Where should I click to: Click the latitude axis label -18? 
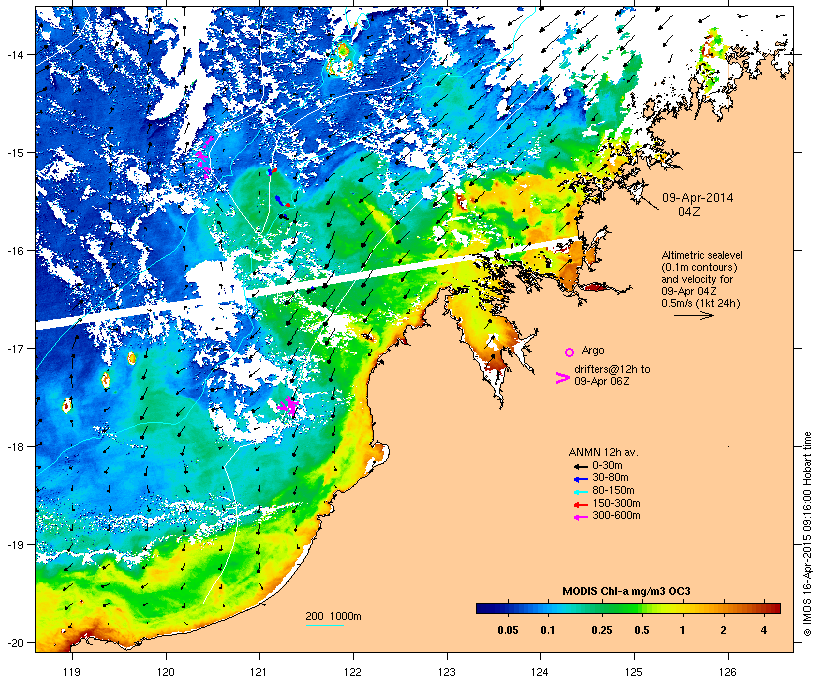pos(15,446)
